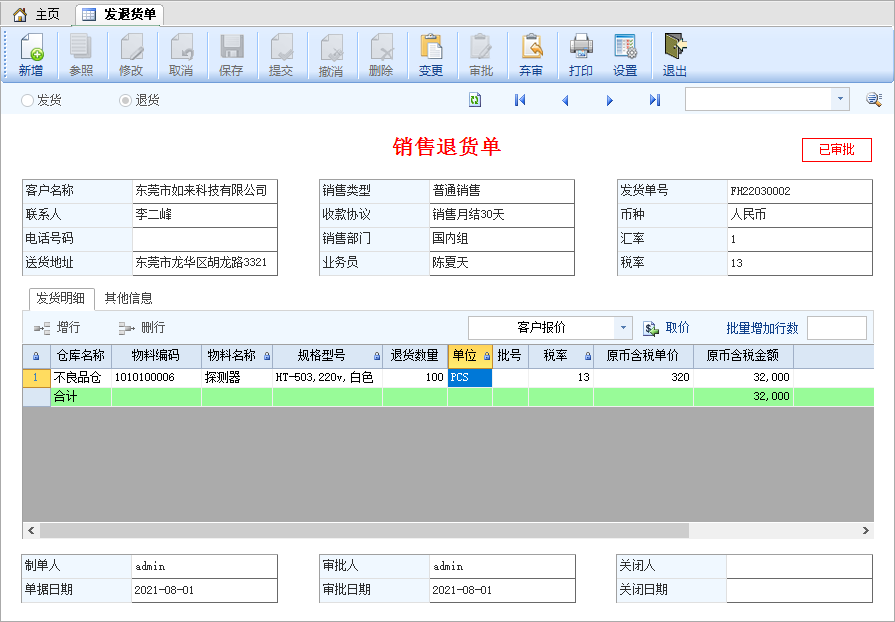Click the green refresh document icon
The image size is (895, 622).
[475, 100]
